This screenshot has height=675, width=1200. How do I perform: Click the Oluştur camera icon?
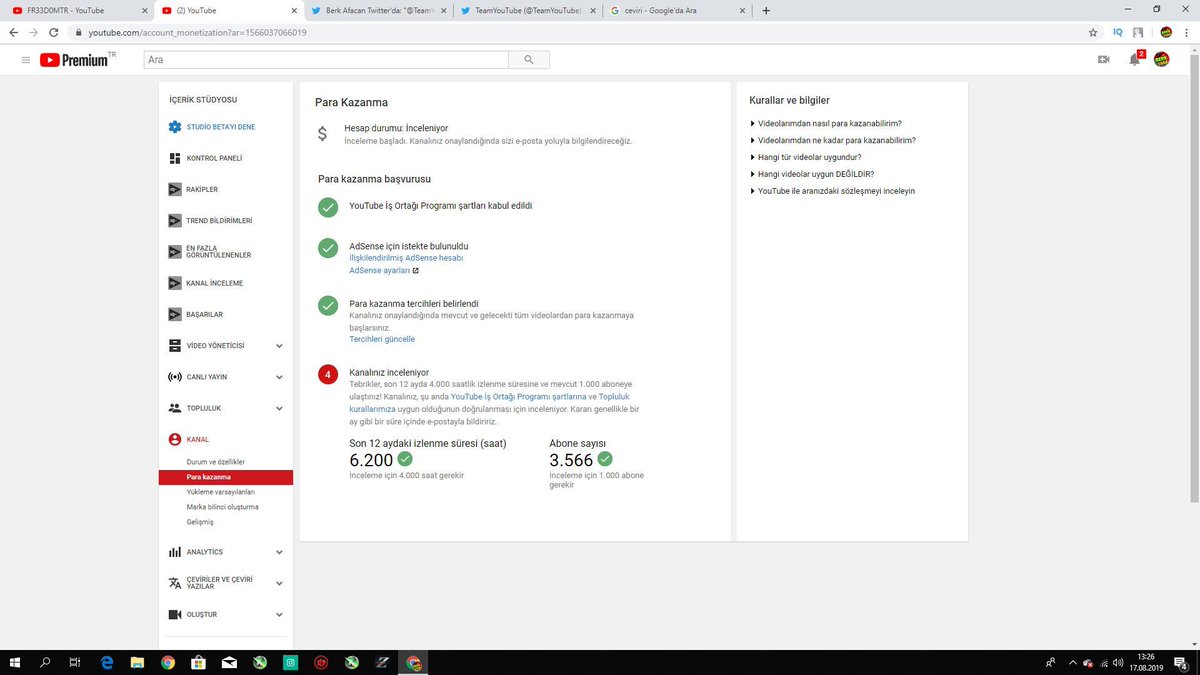[175, 614]
